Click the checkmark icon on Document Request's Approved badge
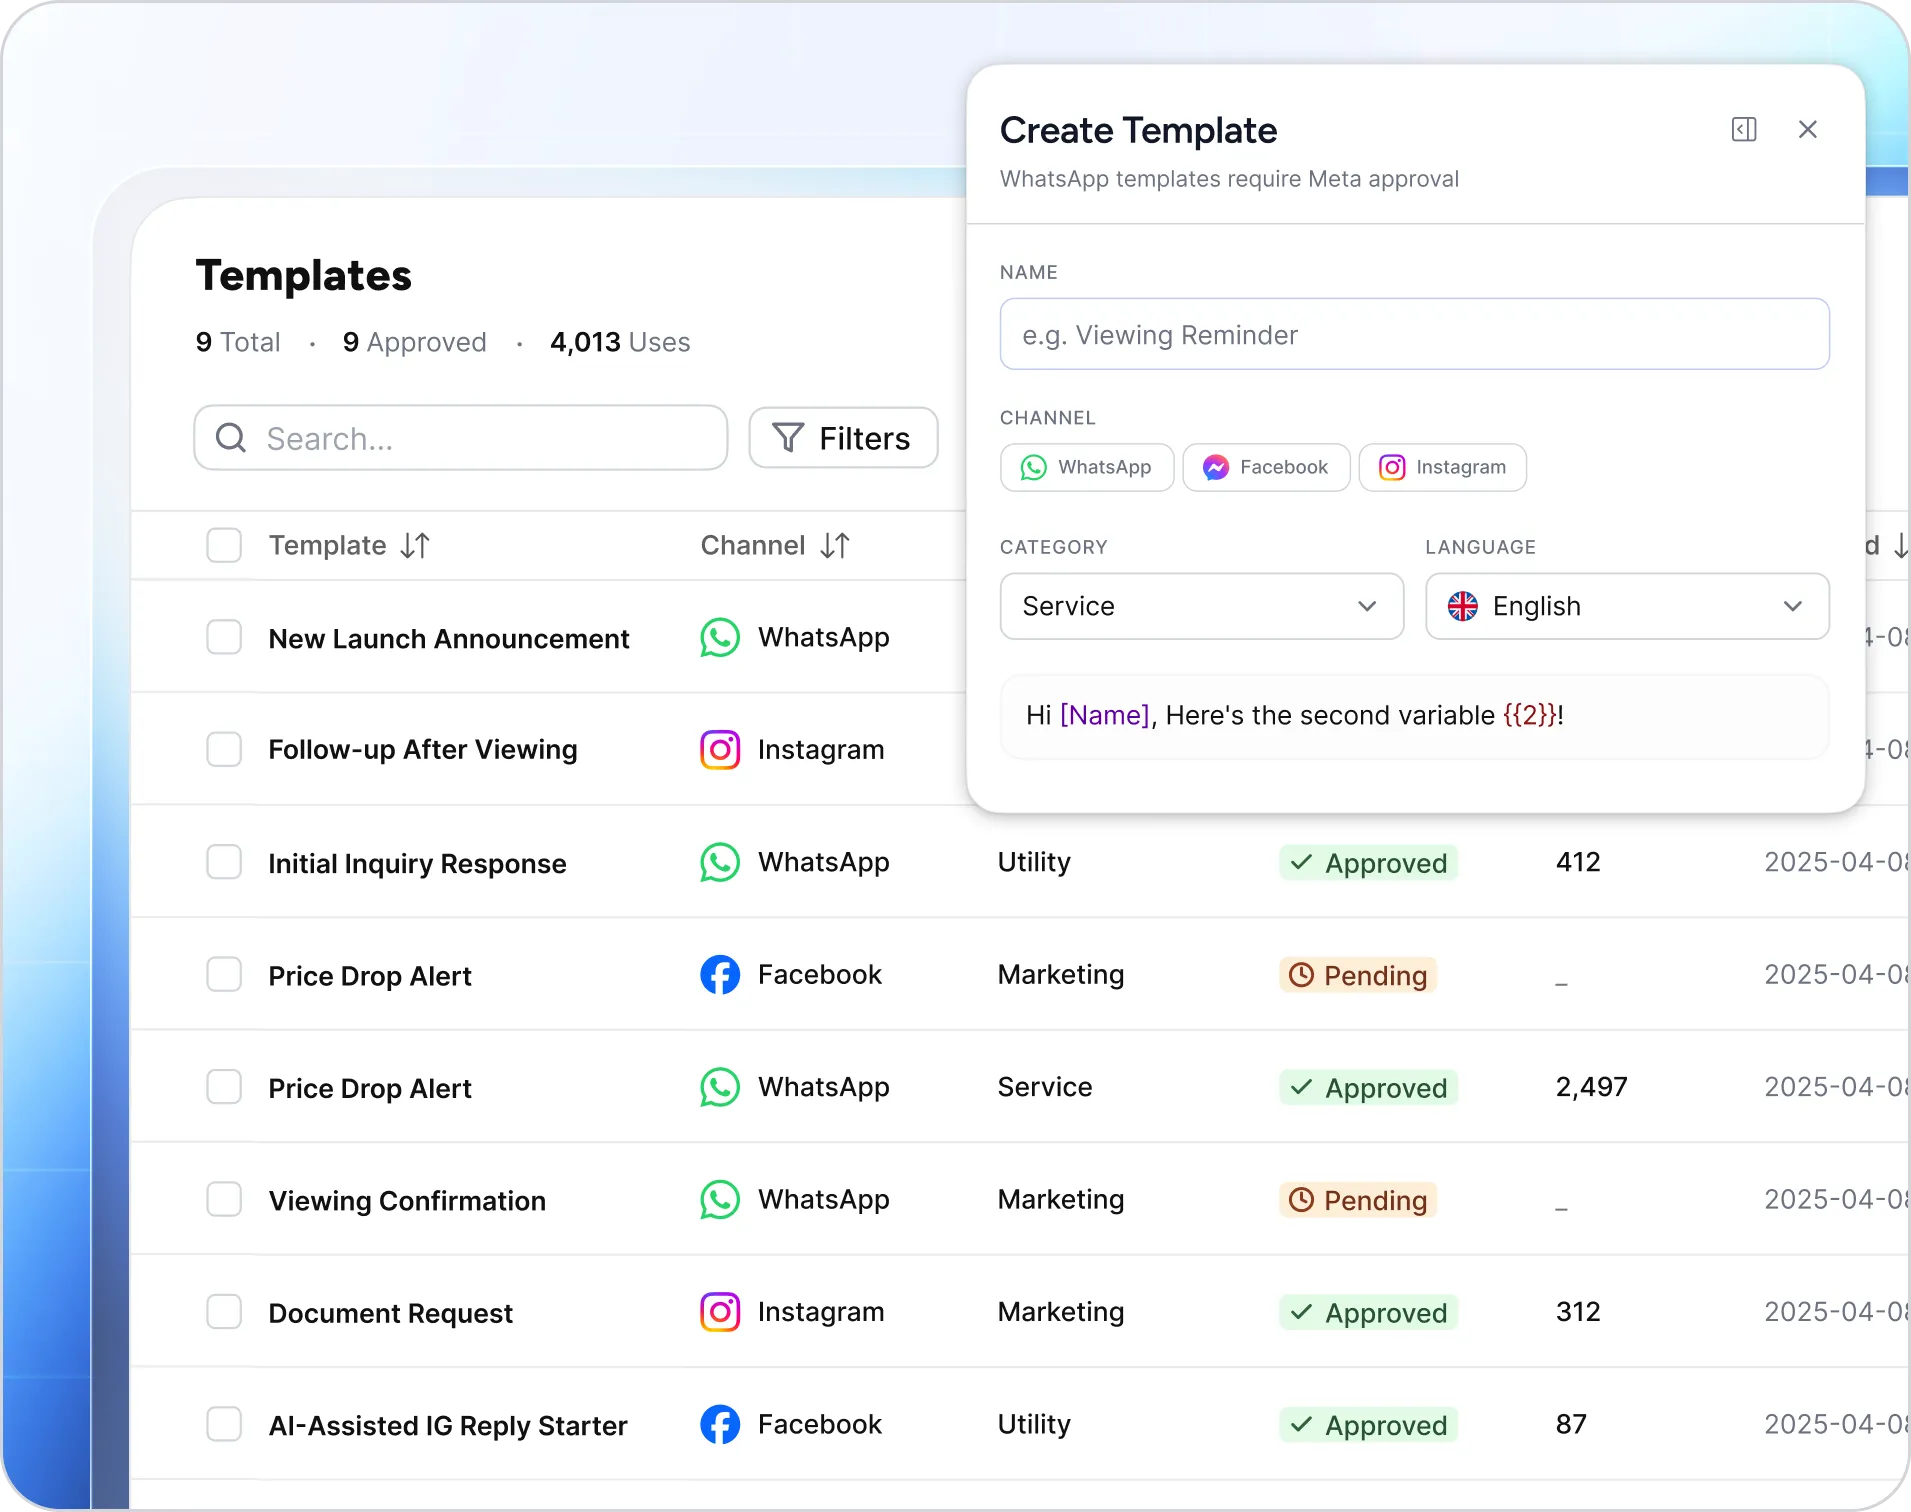 [1301, 1312]
